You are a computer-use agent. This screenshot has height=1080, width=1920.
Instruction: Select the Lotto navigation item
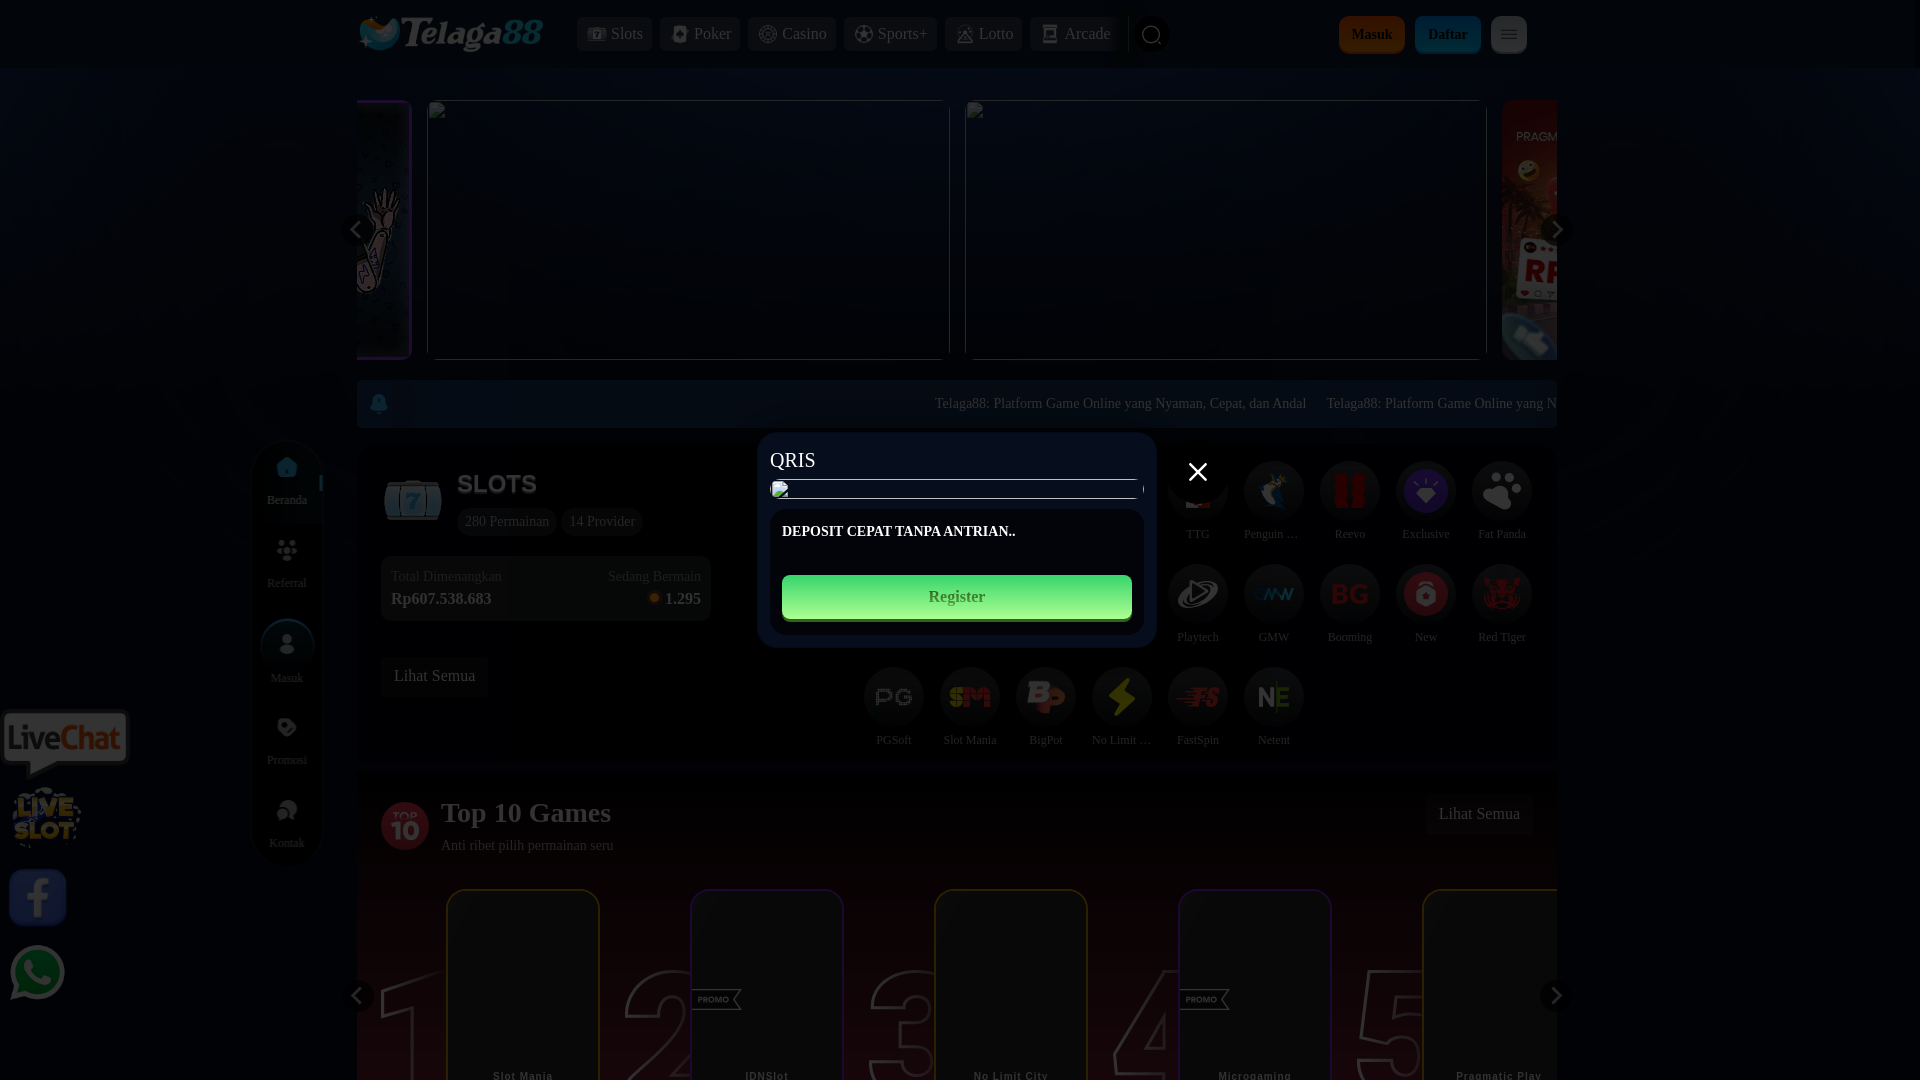[x=983, y=34]
